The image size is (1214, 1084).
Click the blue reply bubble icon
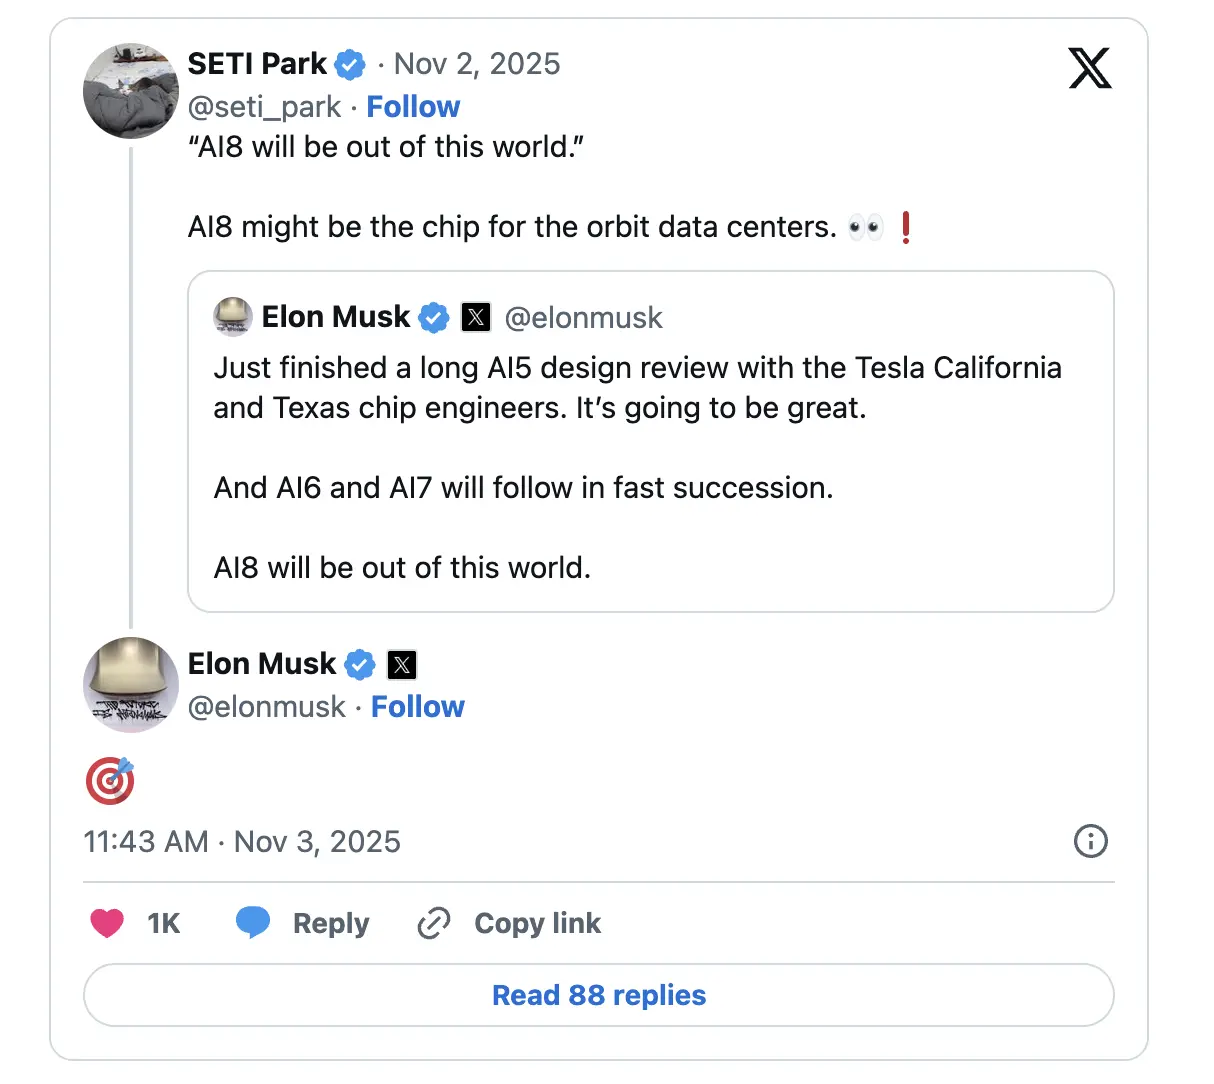pyautogui.click(x=252, y=922)
